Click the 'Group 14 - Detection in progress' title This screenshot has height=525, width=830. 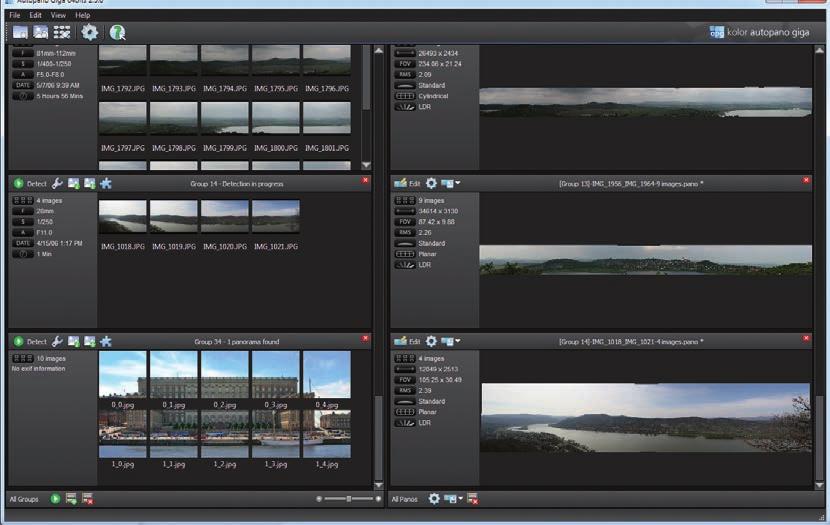coord(237,184)
